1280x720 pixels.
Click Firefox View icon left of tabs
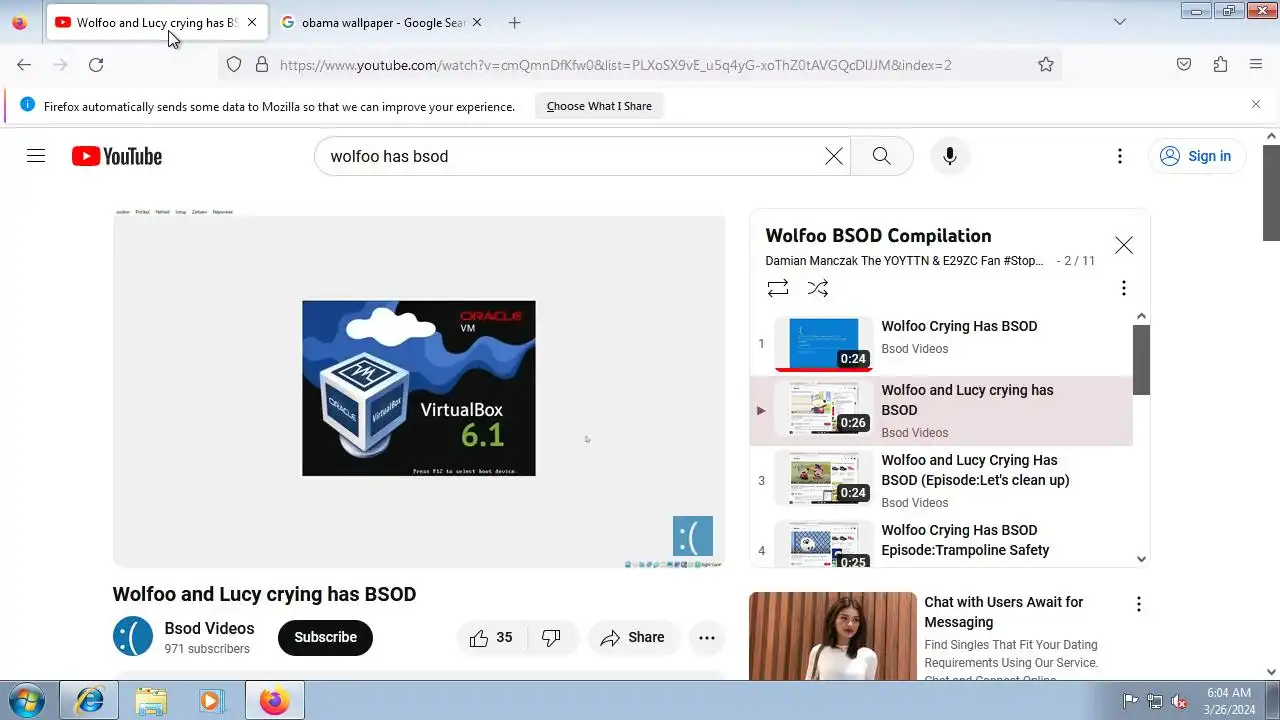pos(19,22)
